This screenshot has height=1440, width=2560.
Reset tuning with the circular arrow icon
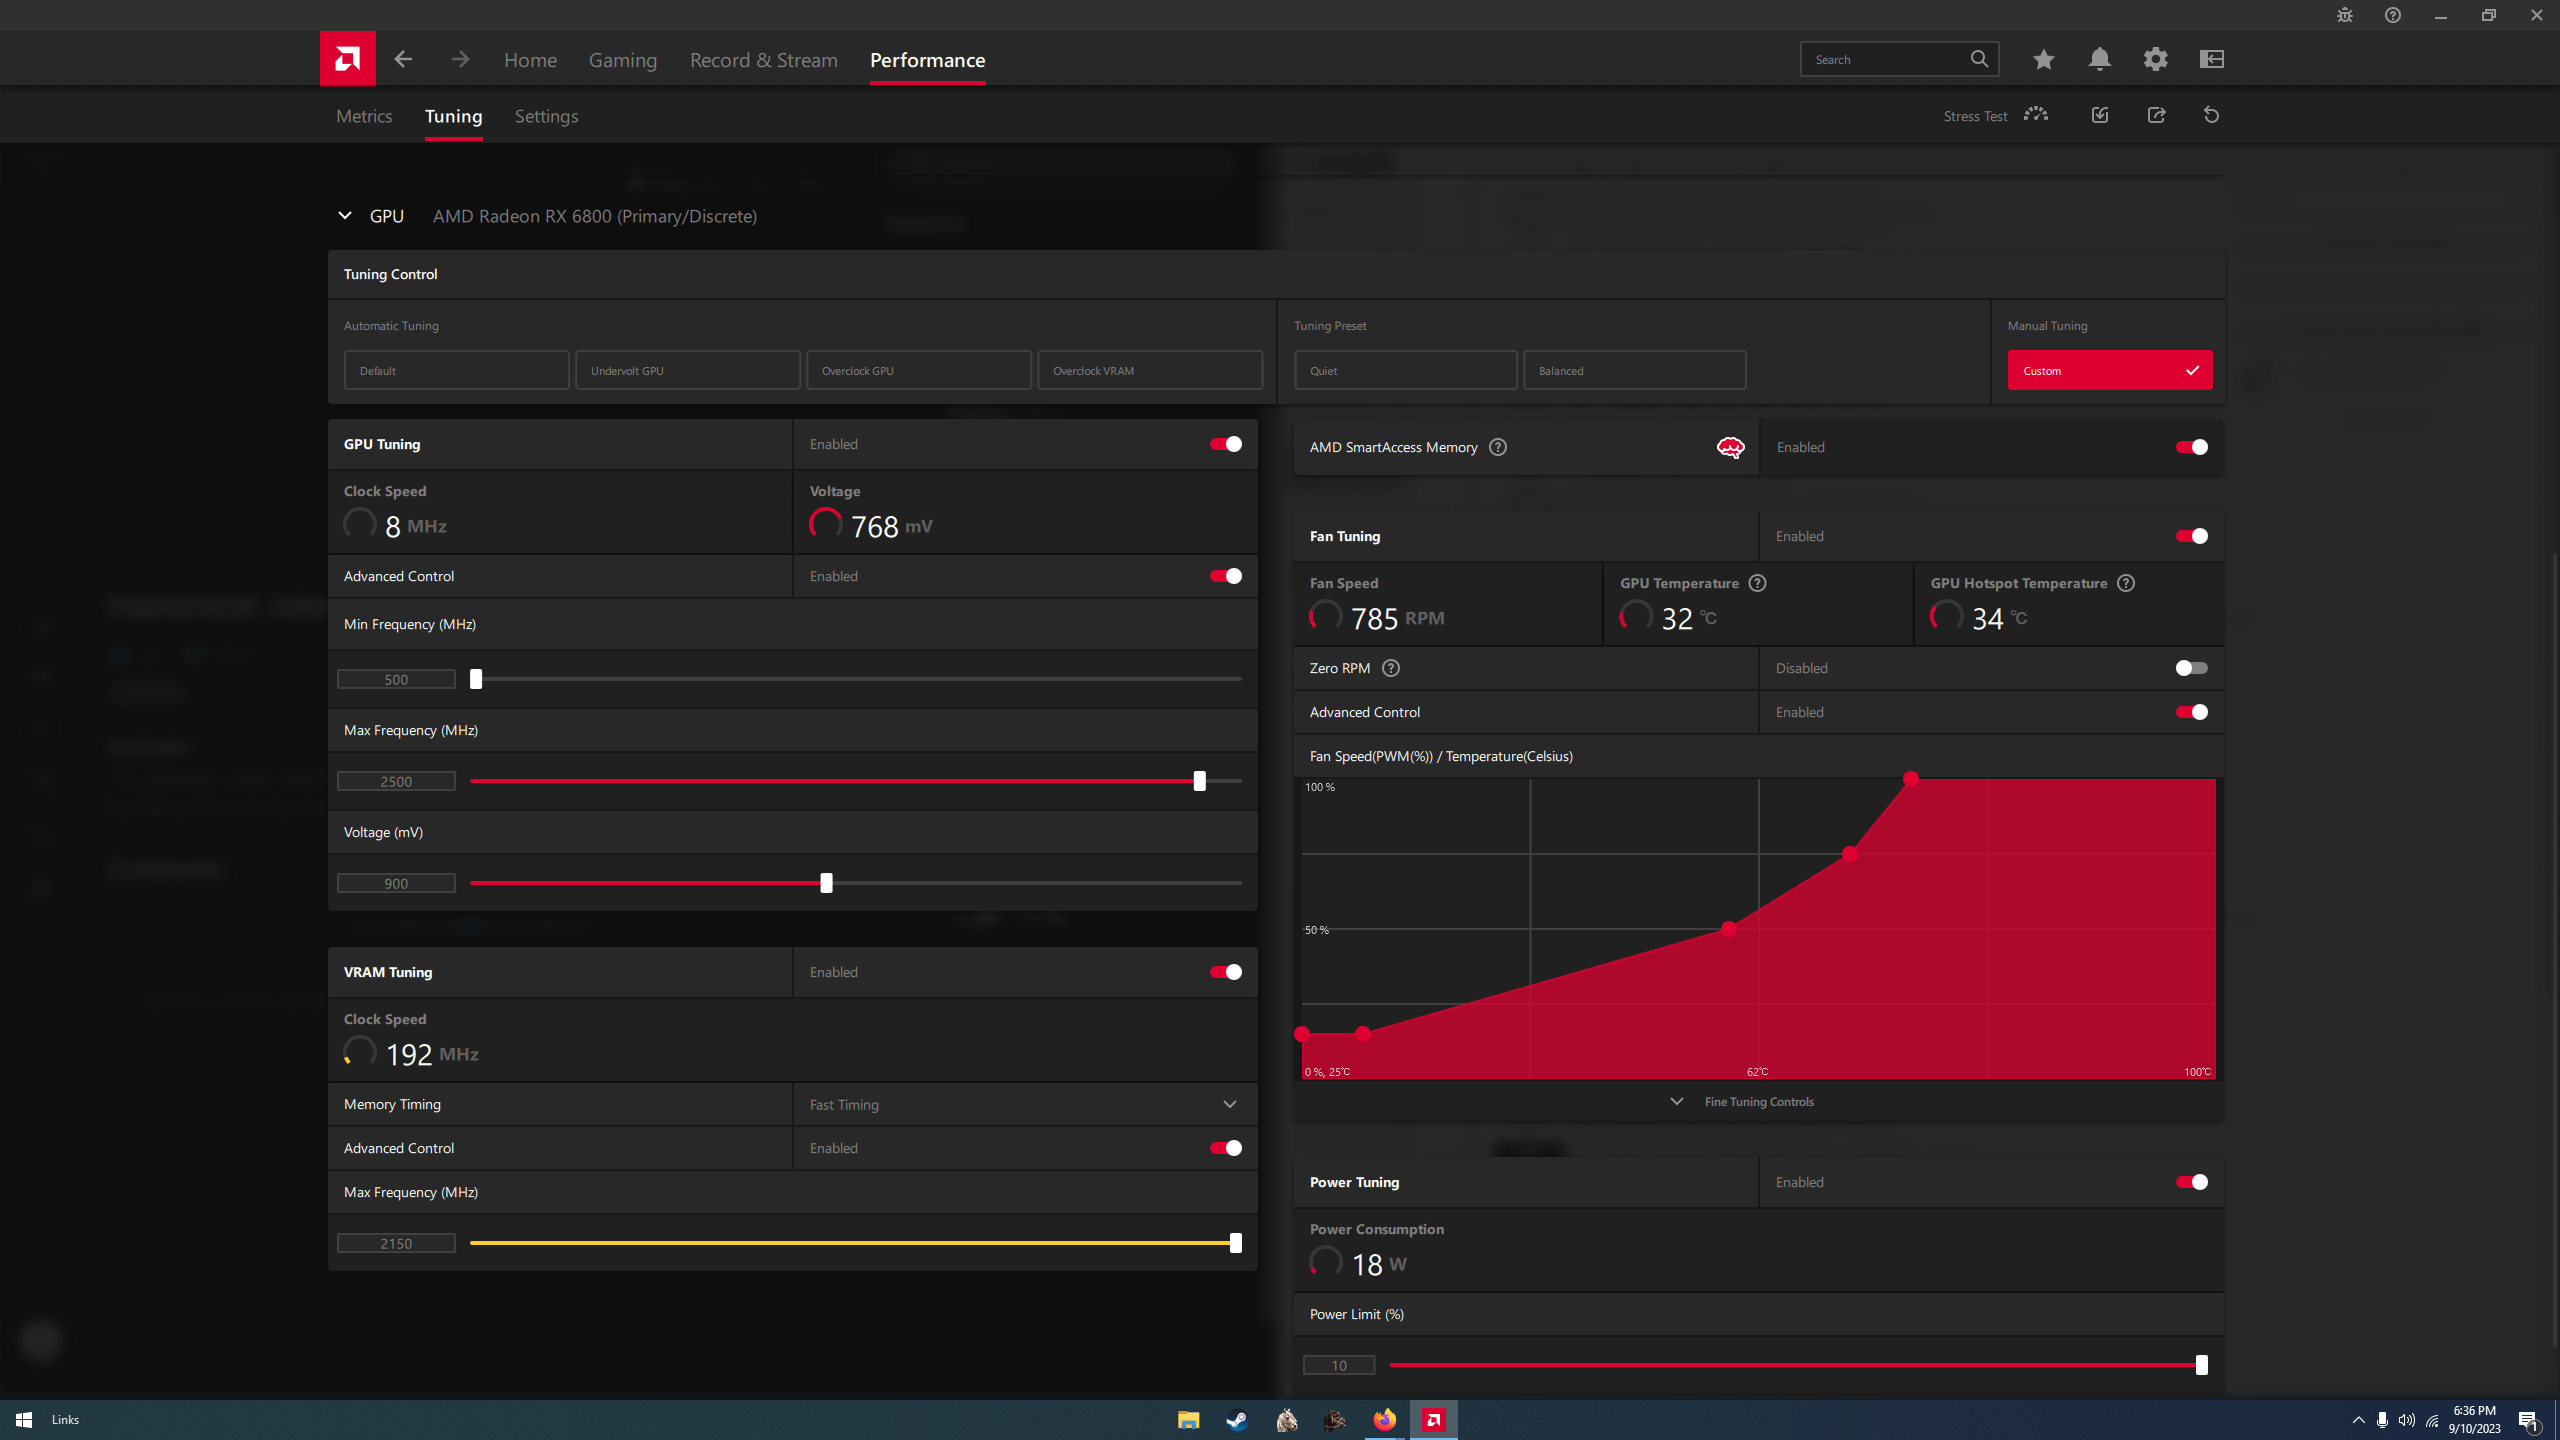click(x=2212, y=115)
